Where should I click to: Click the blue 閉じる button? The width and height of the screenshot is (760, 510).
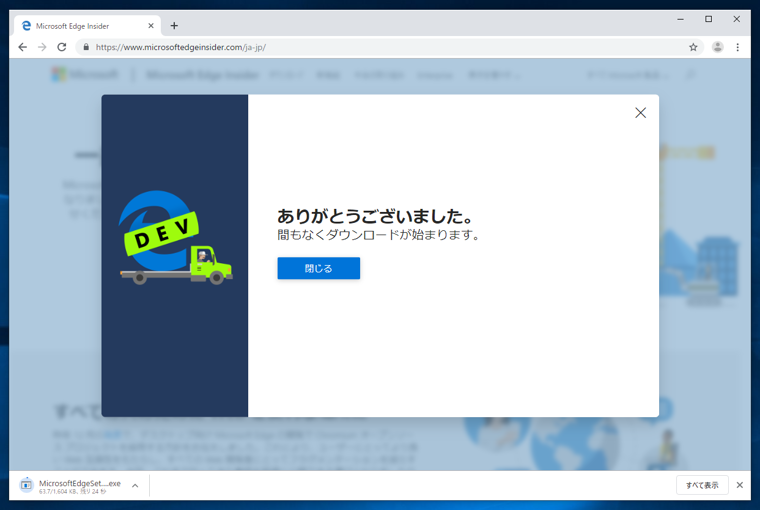[318, 268]
